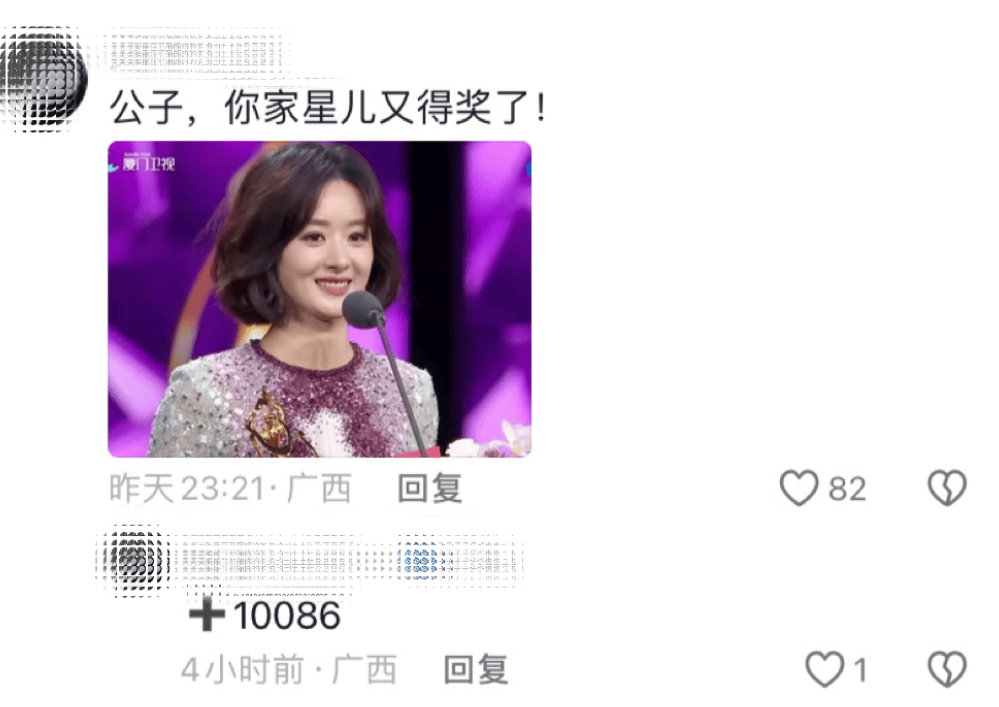The height and width of the screenshot is (707, 999).
Task: Select the +10086 reply text
Action: coord(264,615)
